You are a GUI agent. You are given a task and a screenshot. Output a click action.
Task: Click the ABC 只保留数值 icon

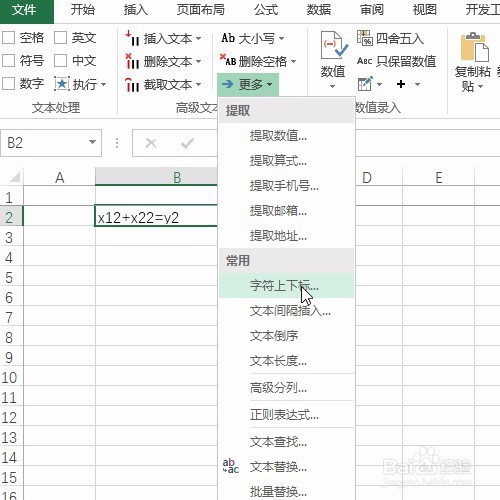coord(364,61)
